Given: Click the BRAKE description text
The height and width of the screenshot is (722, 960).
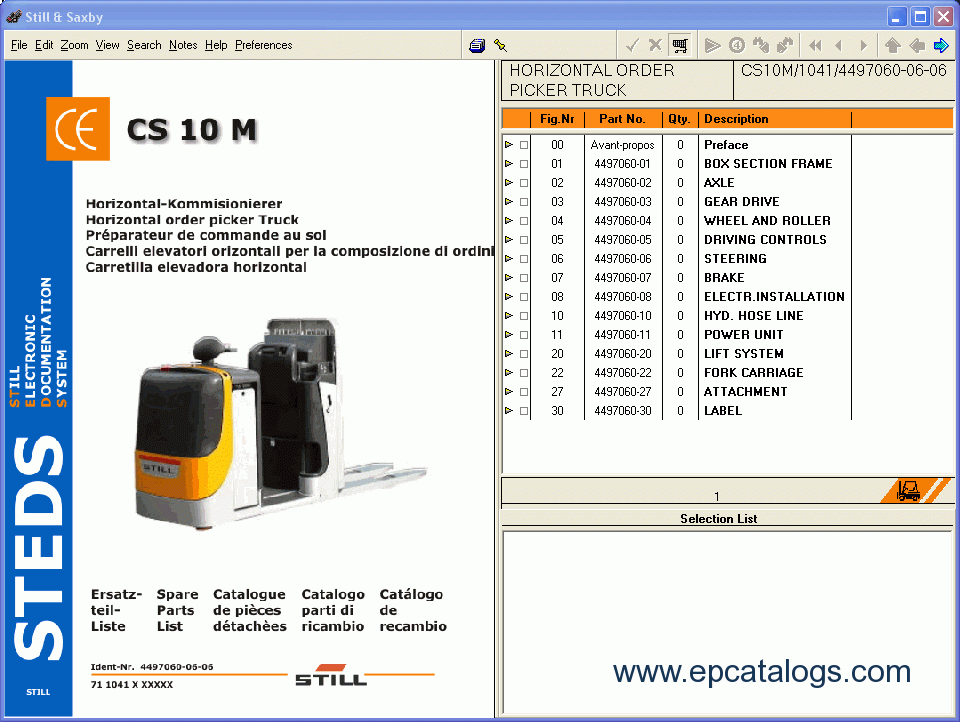Looking at the screenshot, I should (724, 278).
